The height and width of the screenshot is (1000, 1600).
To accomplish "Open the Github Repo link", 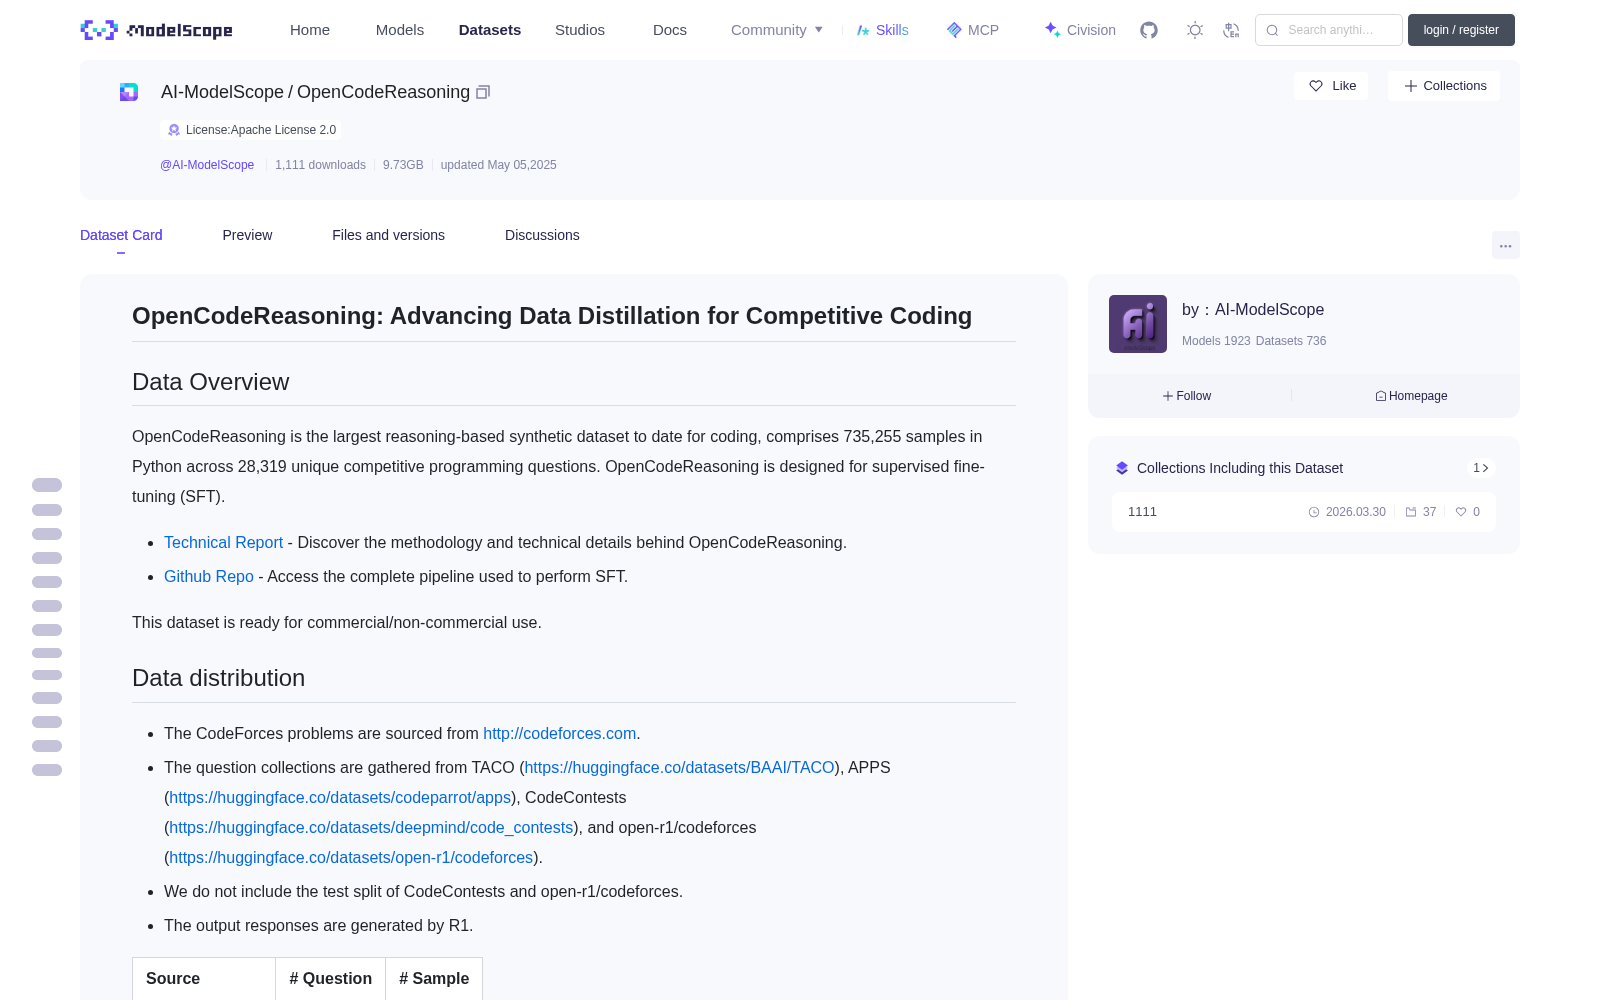I will coord(209,576).
